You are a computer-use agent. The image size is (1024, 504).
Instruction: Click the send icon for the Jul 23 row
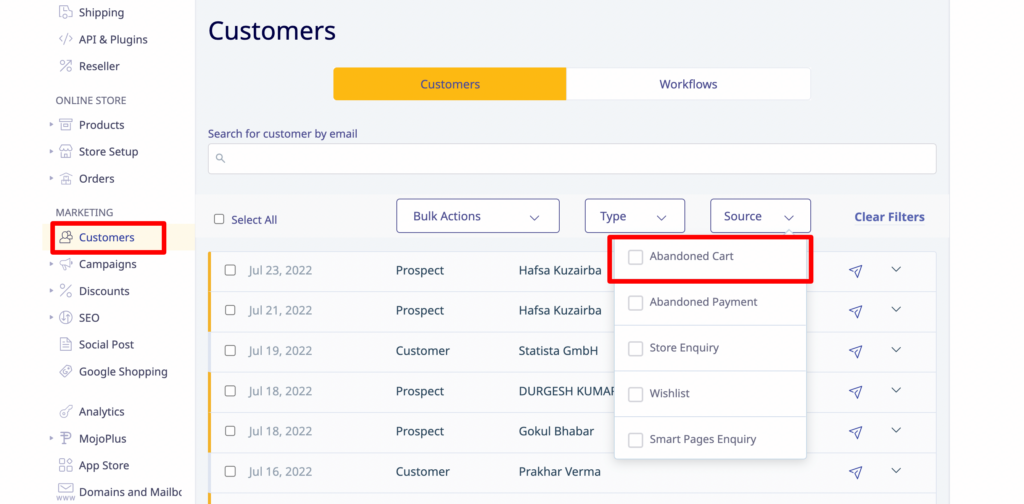855,271
